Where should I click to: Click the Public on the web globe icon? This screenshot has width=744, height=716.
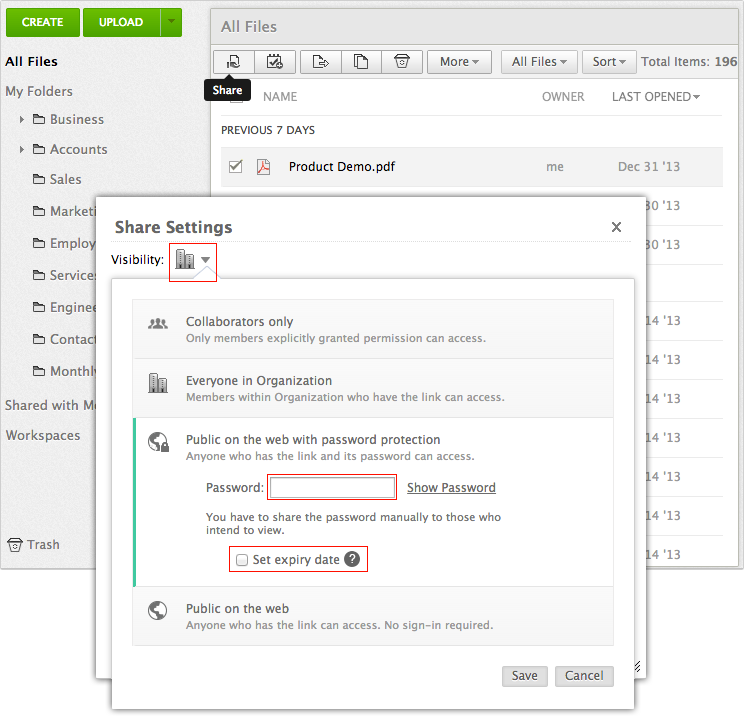(x=157, y=611)
